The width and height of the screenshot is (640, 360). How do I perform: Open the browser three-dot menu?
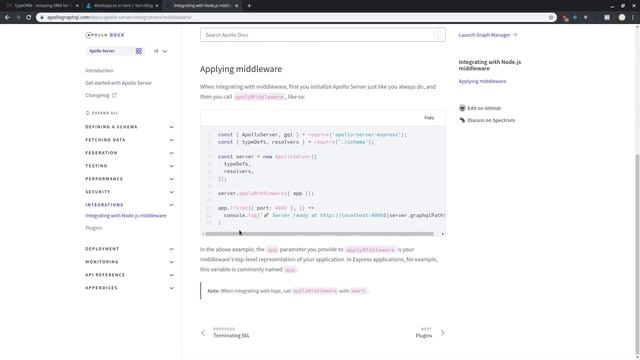click(x=633, y=17)
